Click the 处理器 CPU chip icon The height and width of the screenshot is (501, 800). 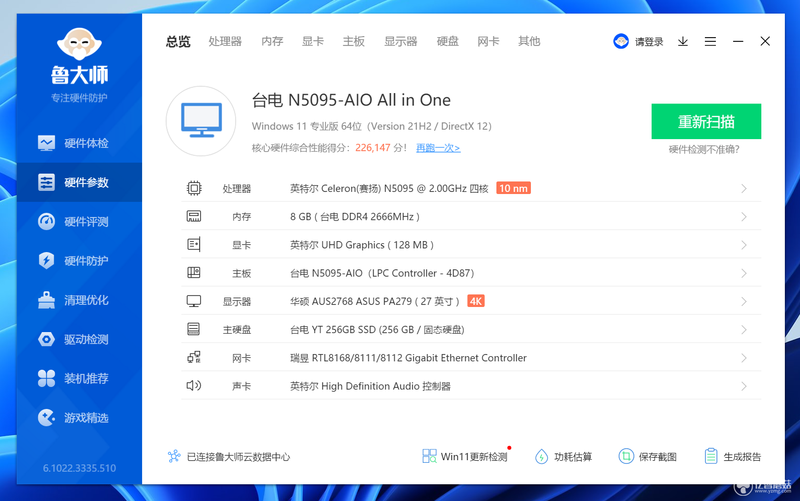pos(194,188)
